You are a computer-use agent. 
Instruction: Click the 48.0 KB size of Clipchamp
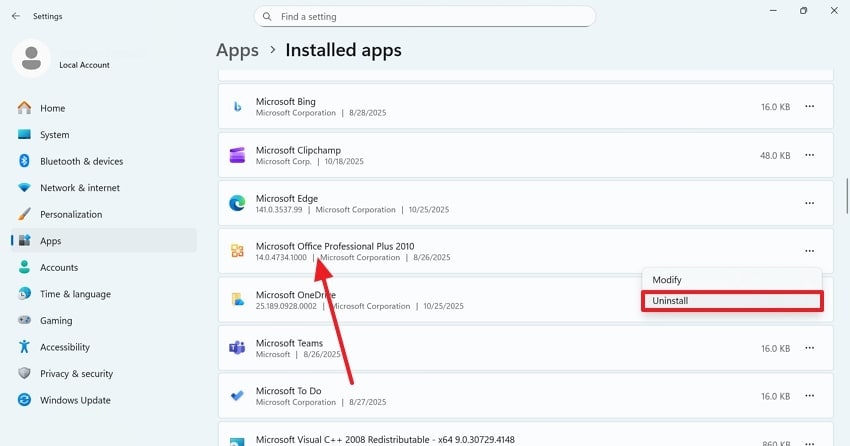775,156
